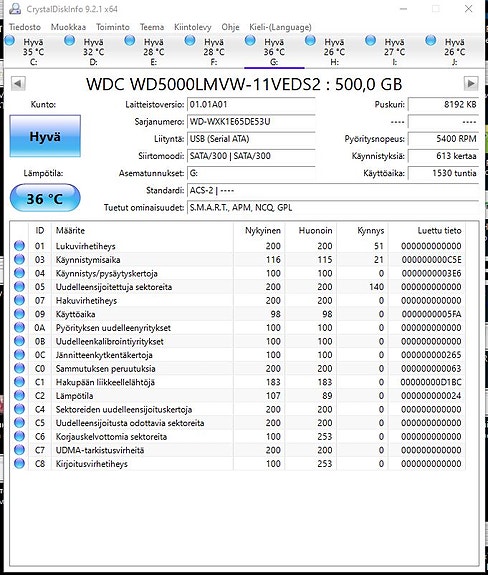This screenshot has width=488, height=575.
Task: Click the Käyttöaika field 1530 tuntia
Action: 443,173
